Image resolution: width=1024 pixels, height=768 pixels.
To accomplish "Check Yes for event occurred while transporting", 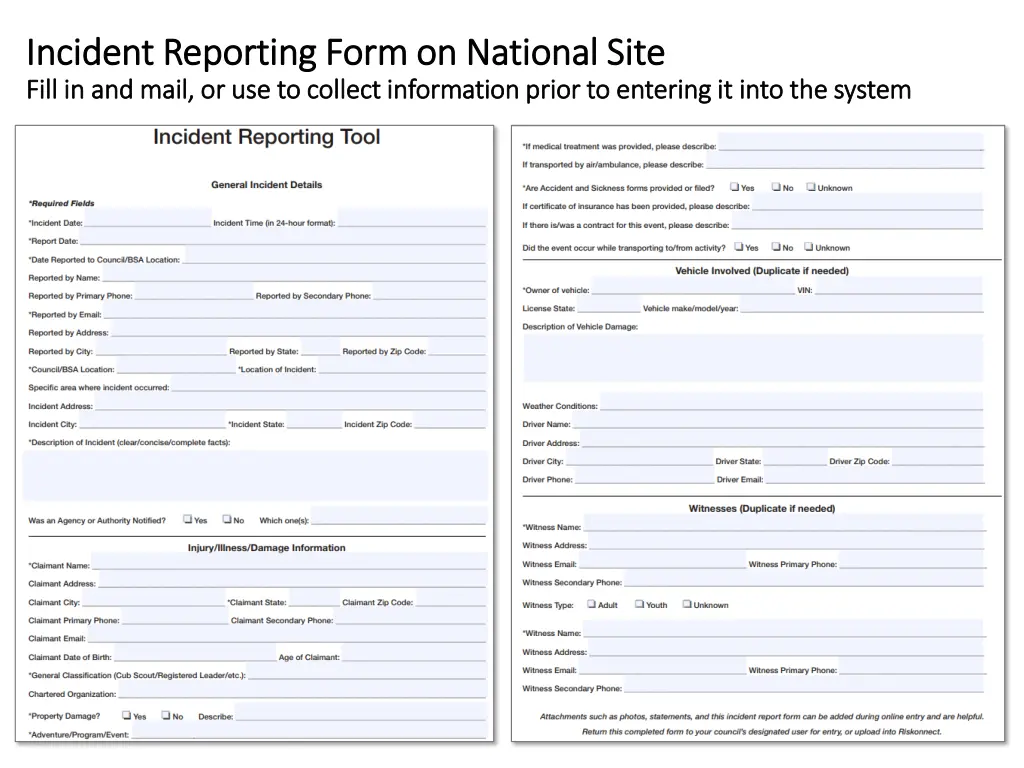I will (740, 247).
